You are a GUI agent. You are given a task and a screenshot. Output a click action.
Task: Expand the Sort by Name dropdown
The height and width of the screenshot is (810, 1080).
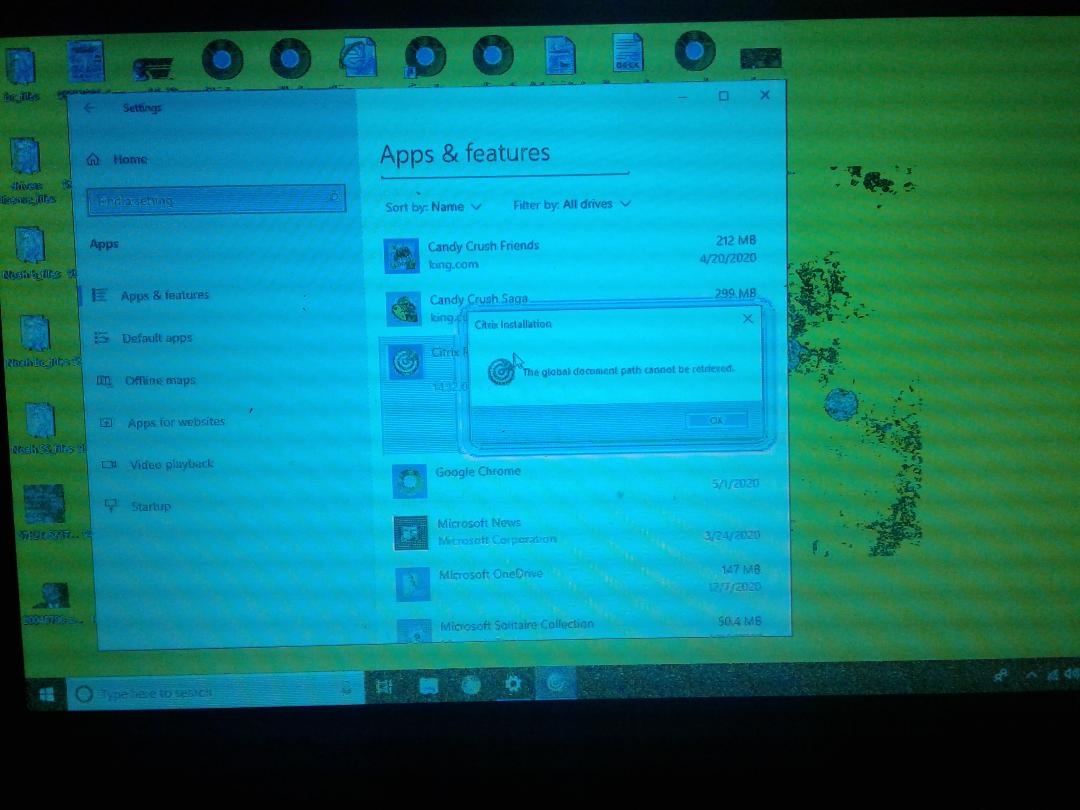coord(434,207)
